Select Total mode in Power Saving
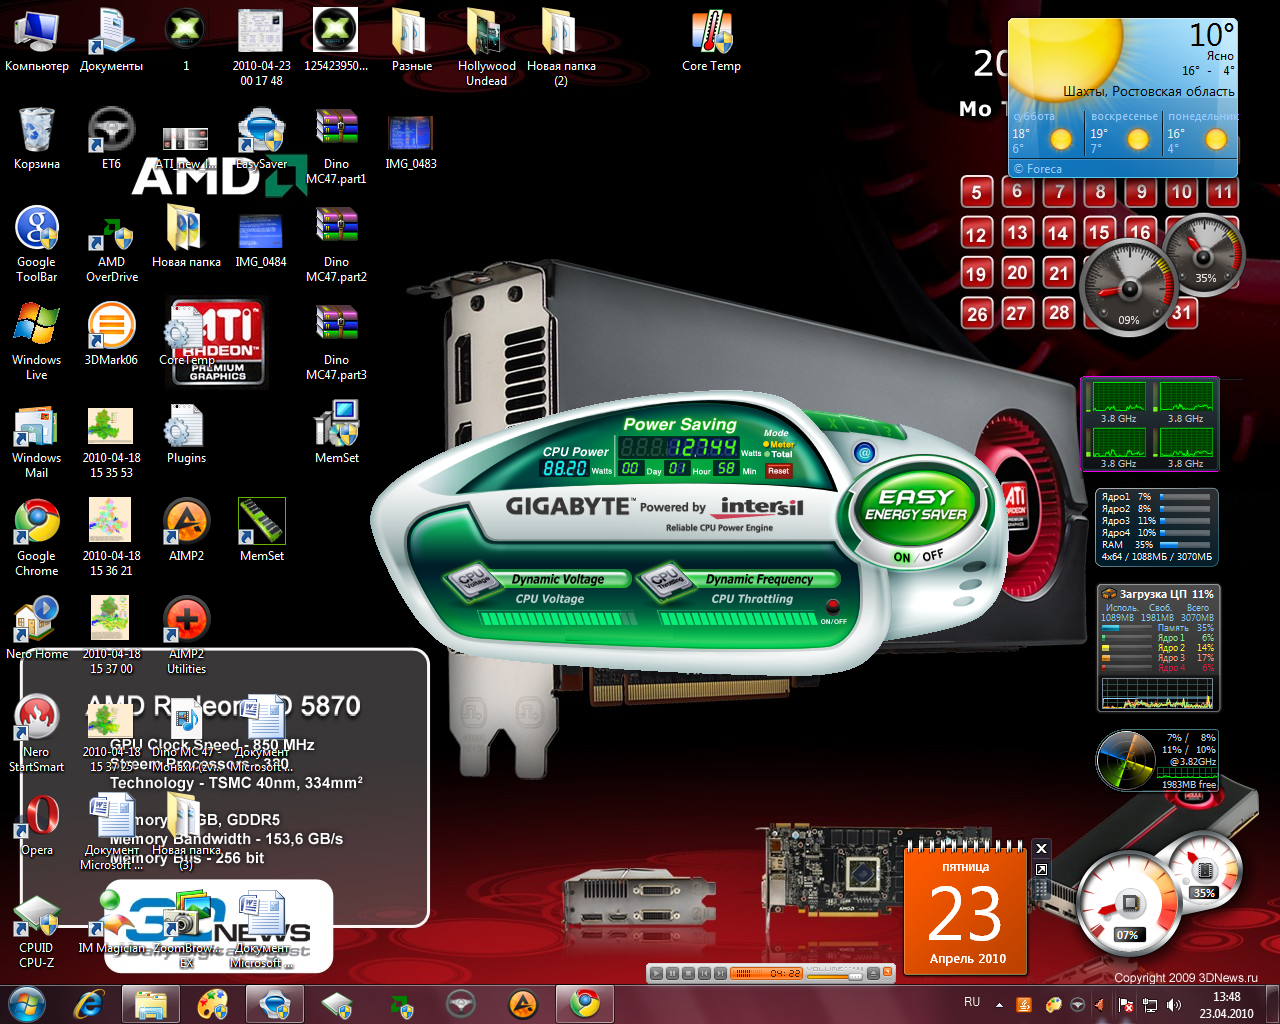 (778, 454)
